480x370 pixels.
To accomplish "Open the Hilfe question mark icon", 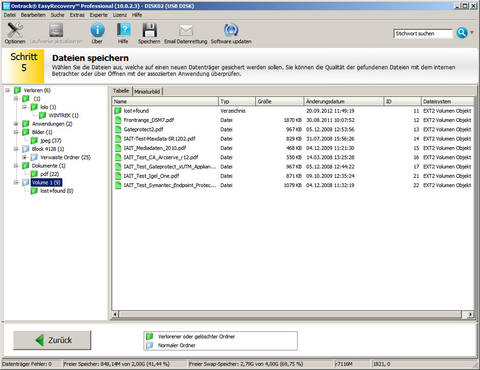I will [123, 30].
